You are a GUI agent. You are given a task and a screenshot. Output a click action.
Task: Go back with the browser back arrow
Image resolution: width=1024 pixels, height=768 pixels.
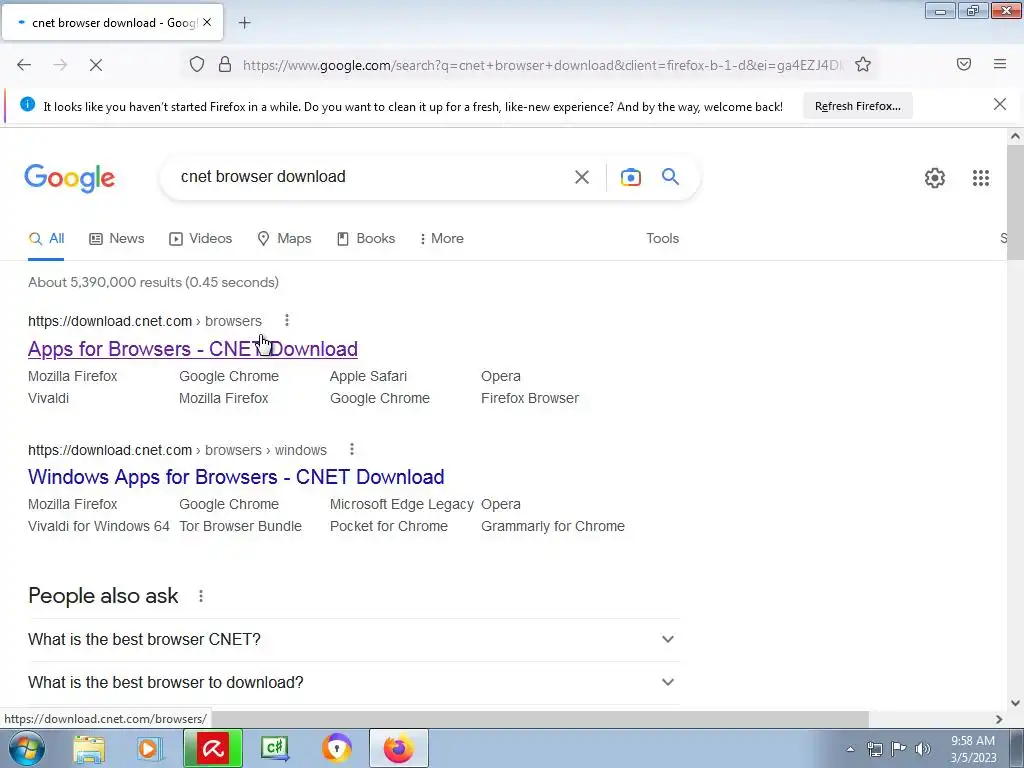(24, 65)
